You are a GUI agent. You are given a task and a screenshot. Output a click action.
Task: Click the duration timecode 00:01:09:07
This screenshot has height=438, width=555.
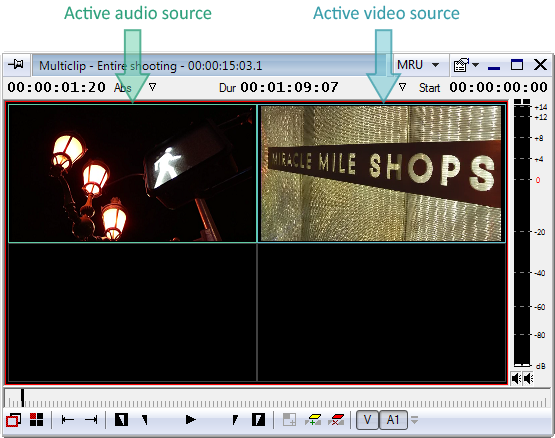[x=290, y=87]
